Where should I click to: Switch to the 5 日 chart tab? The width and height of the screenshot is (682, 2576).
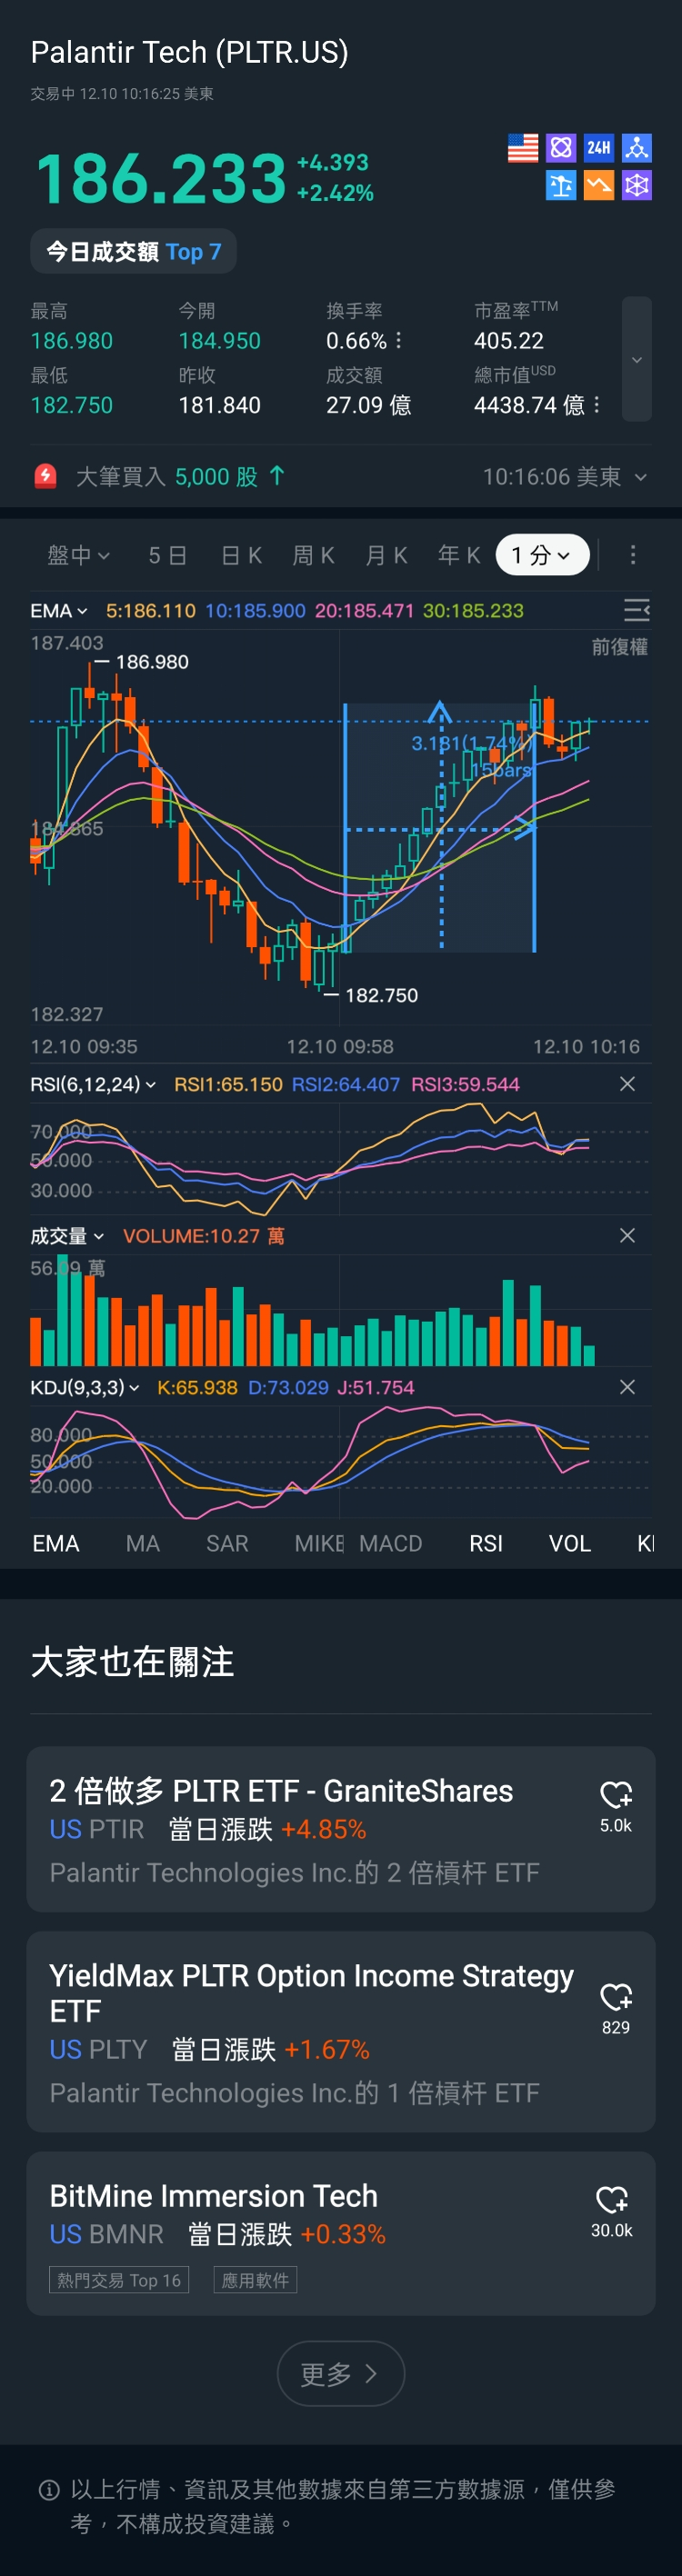pos(167,555)
